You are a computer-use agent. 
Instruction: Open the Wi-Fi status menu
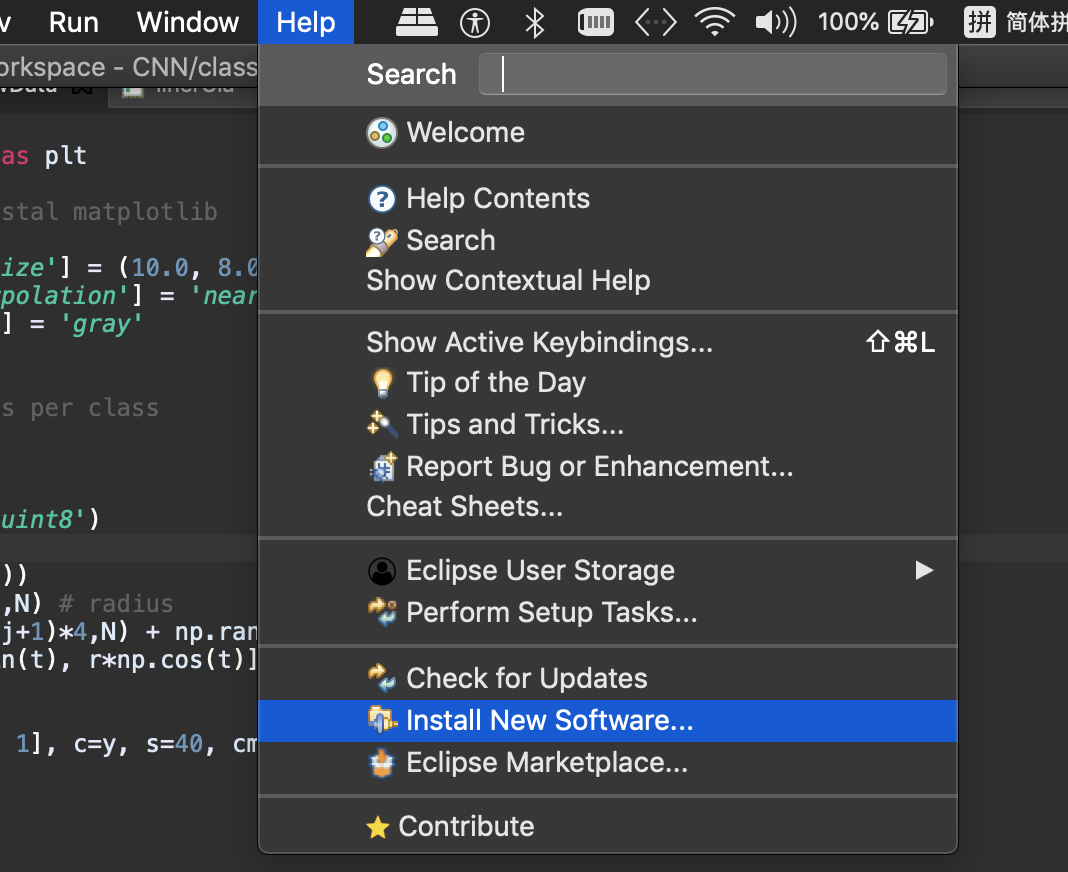click(x=714, y=22)
